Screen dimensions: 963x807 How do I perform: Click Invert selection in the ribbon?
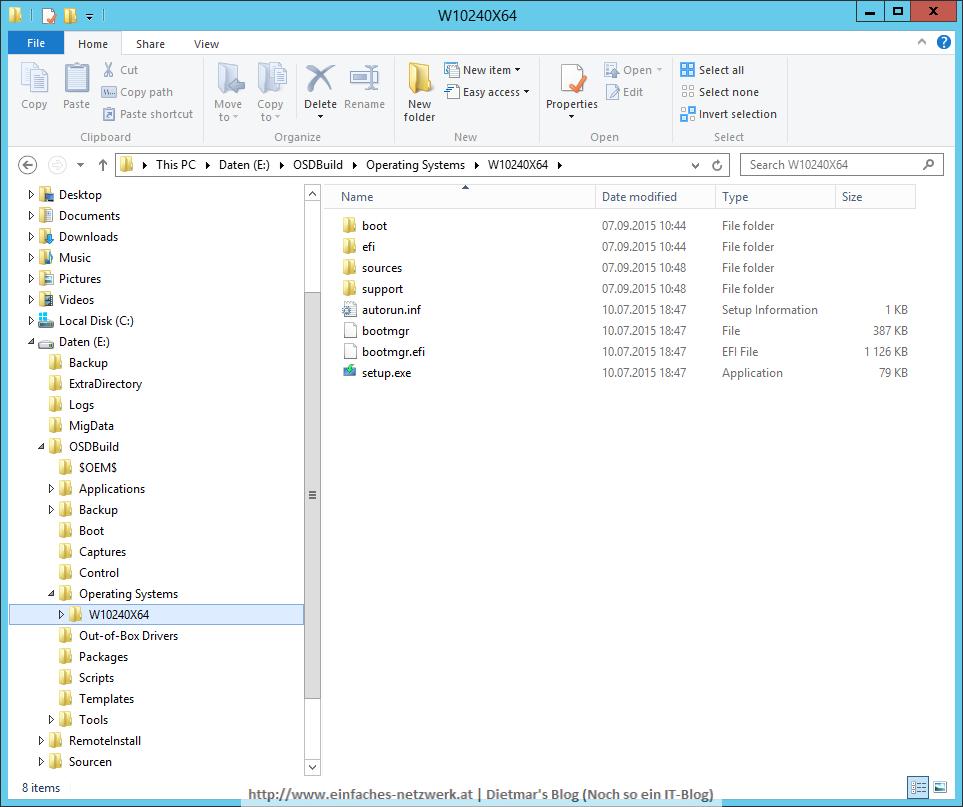tap(728, 114)
